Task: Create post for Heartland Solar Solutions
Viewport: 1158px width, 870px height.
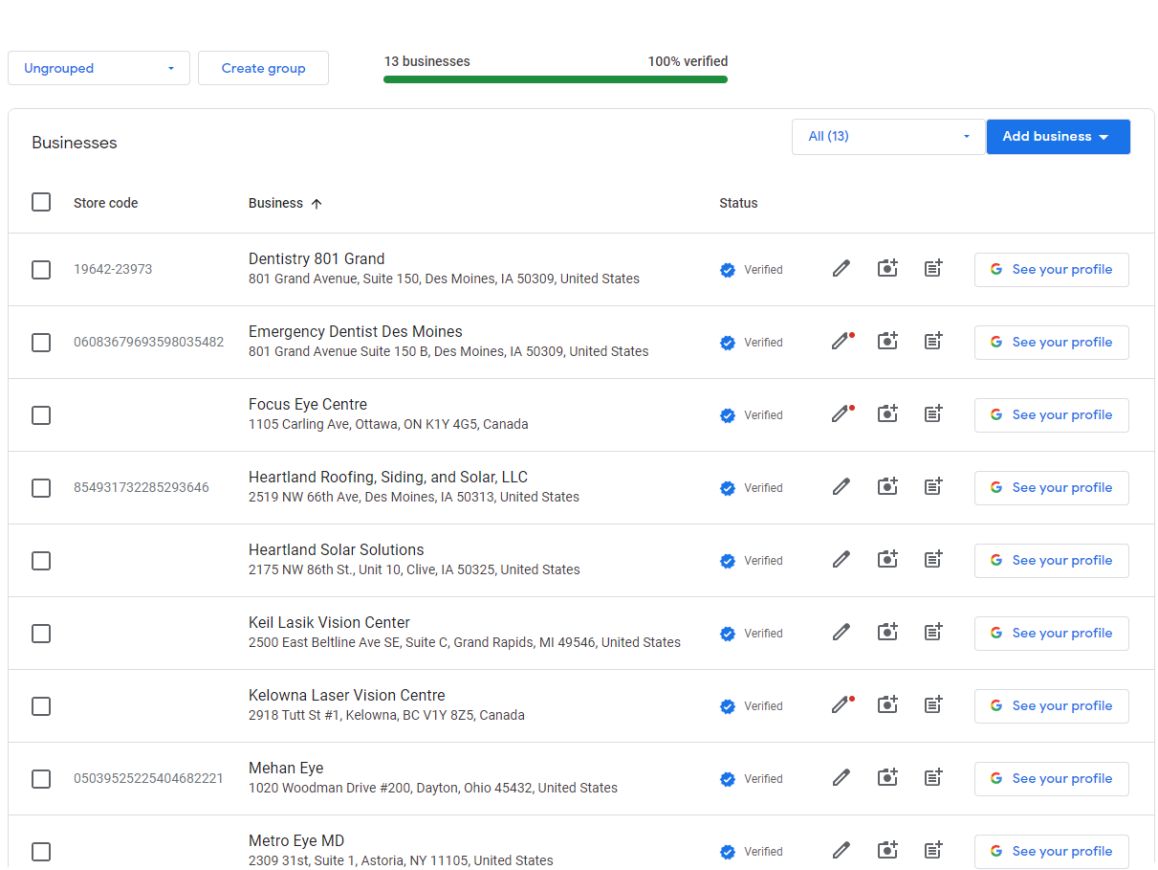Action: click(933, 558)
